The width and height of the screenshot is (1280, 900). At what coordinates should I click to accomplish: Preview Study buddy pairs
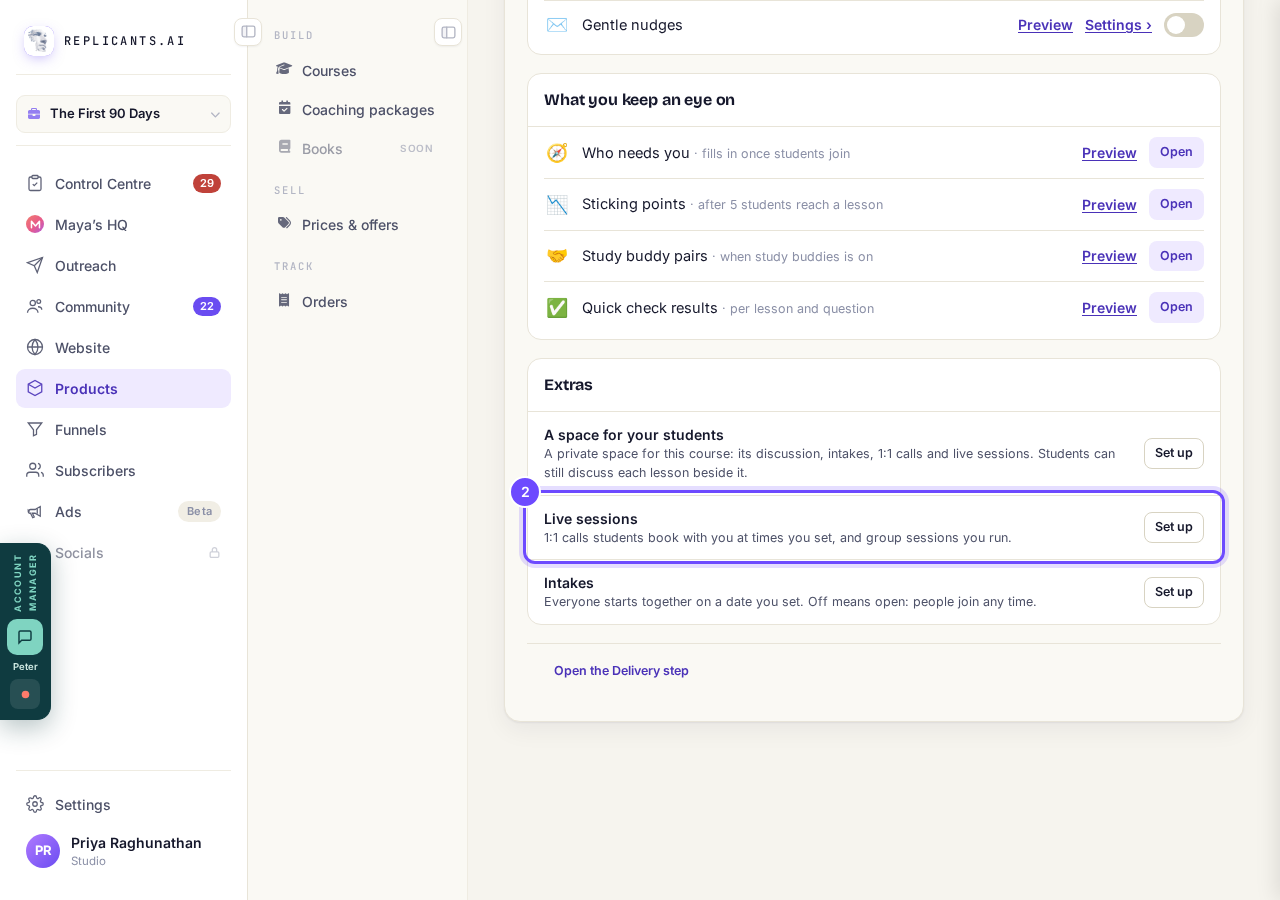point(1109,256)
